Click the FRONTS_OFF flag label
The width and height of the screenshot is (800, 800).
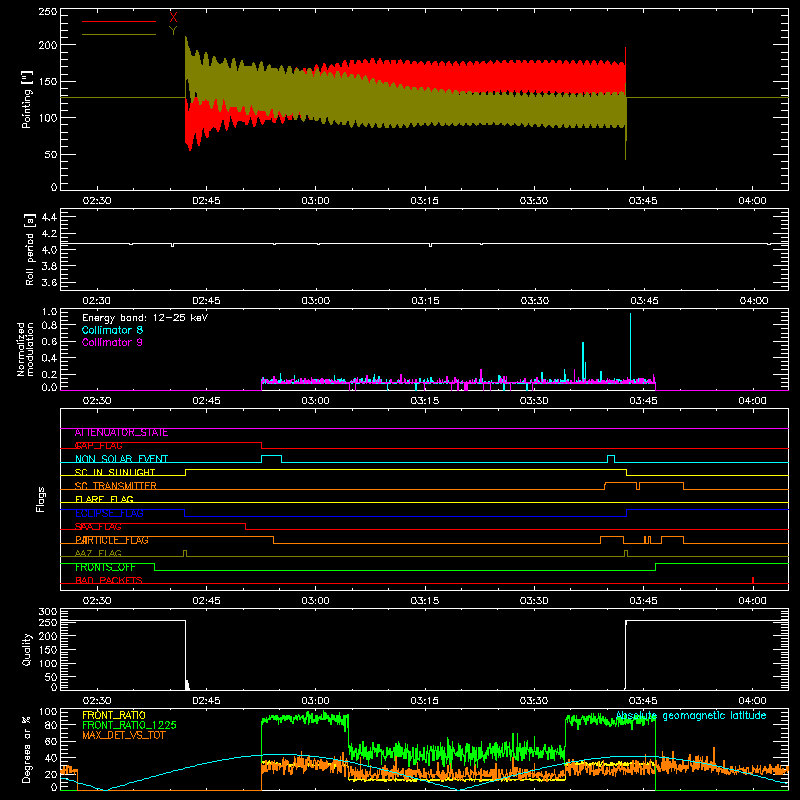[x=105, y=567]
